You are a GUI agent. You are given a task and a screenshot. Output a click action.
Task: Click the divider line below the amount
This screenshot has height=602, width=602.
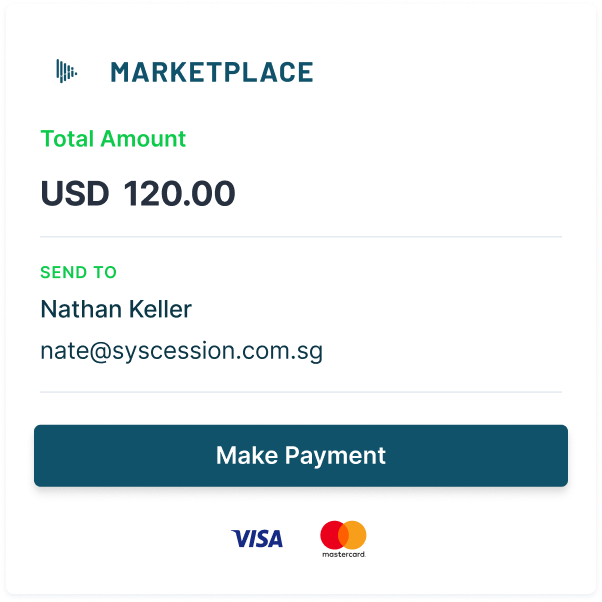pos(300,237)
